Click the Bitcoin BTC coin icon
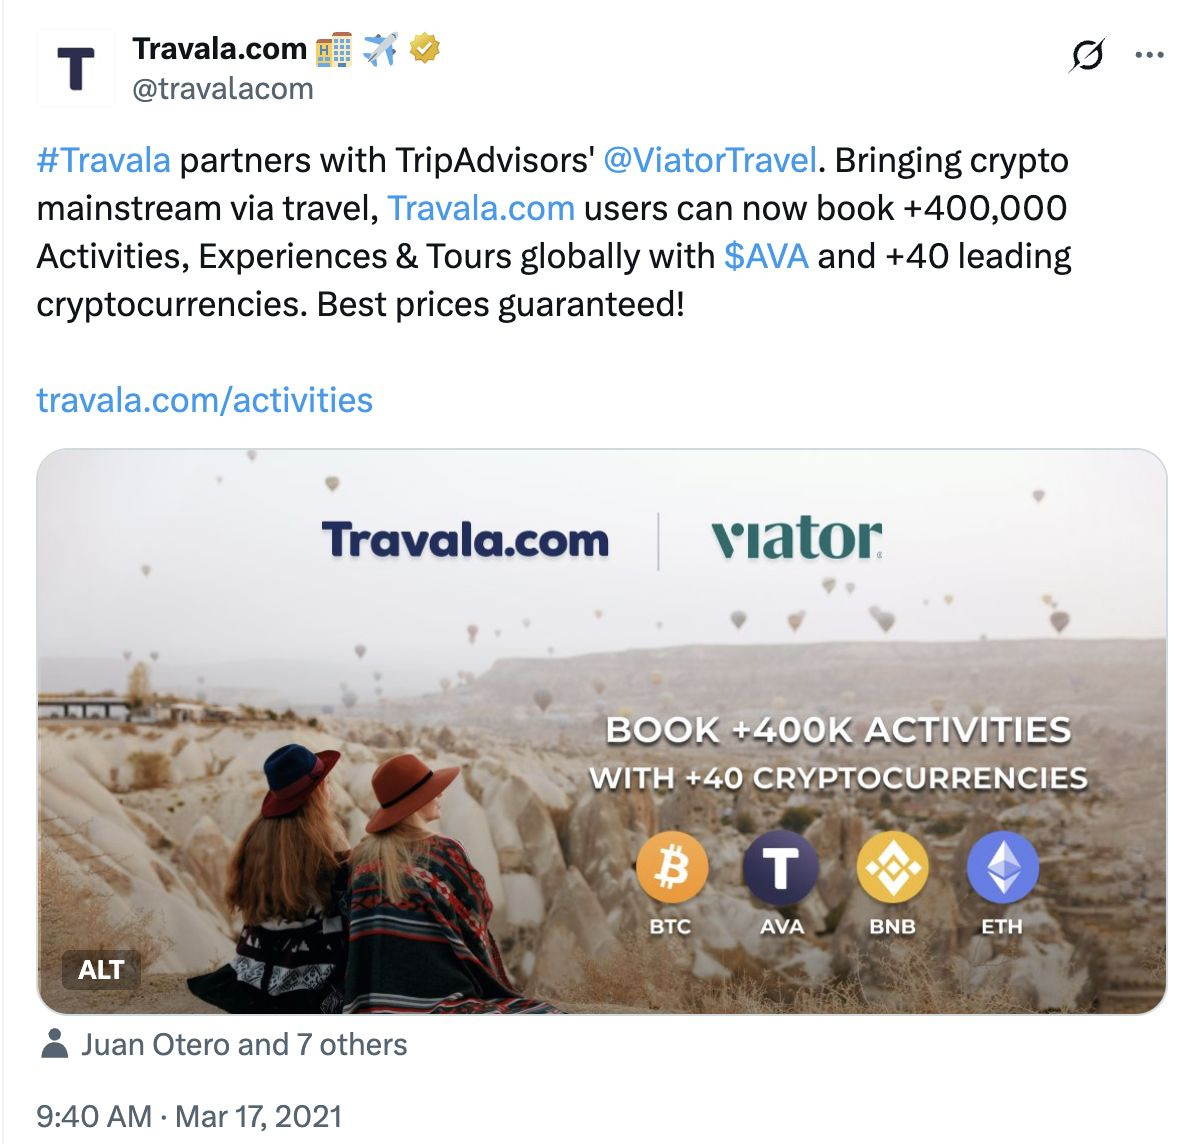The image size is (1192, 1144). pos(671,867)
